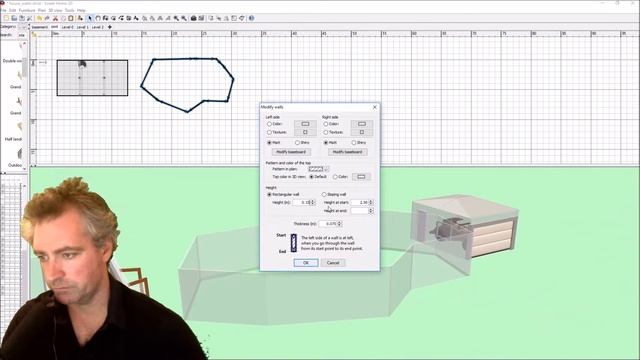The image size is (640, 360).
Task: Click the Thickness (m) spinner arrows
Action: [340, 224]
